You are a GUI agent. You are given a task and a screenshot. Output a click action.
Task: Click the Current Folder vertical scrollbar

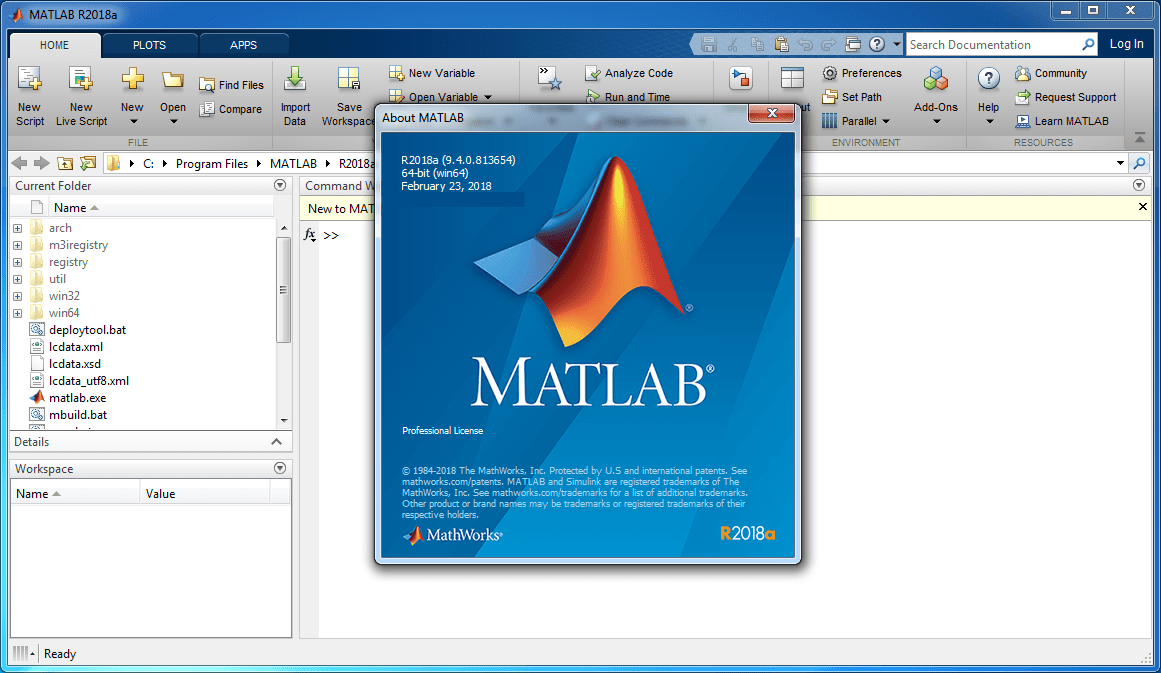coord(284,289)
